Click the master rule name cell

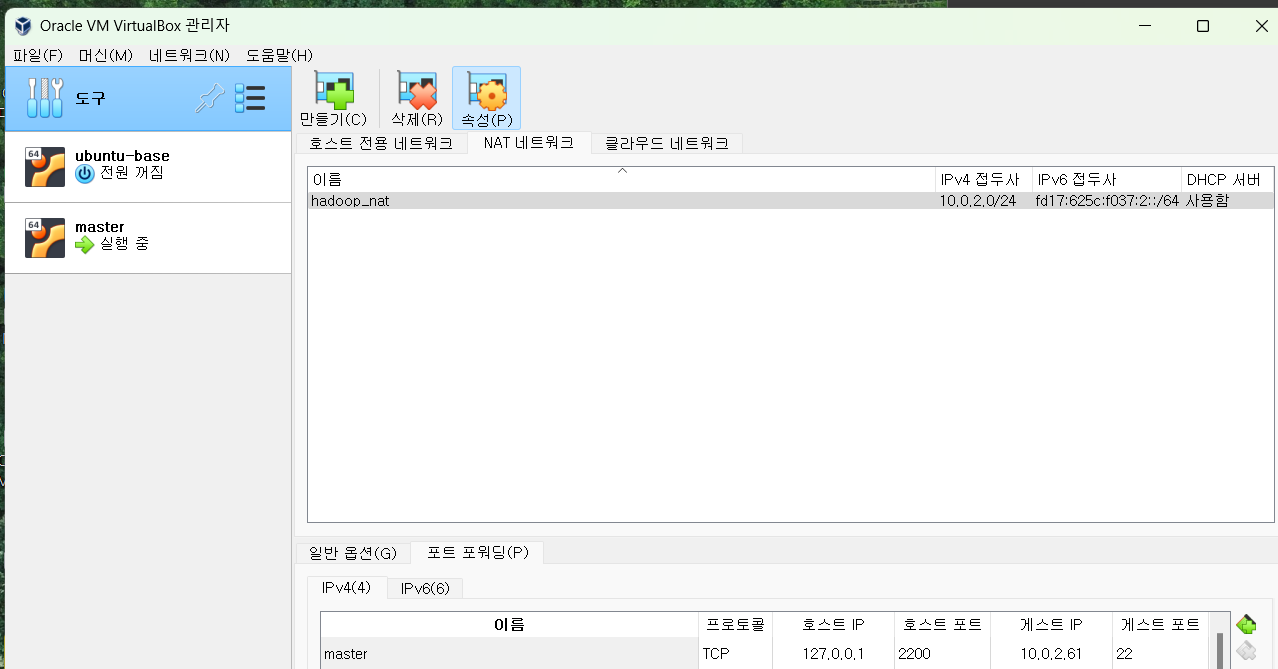pyautogui.click(x=509, y=654)
